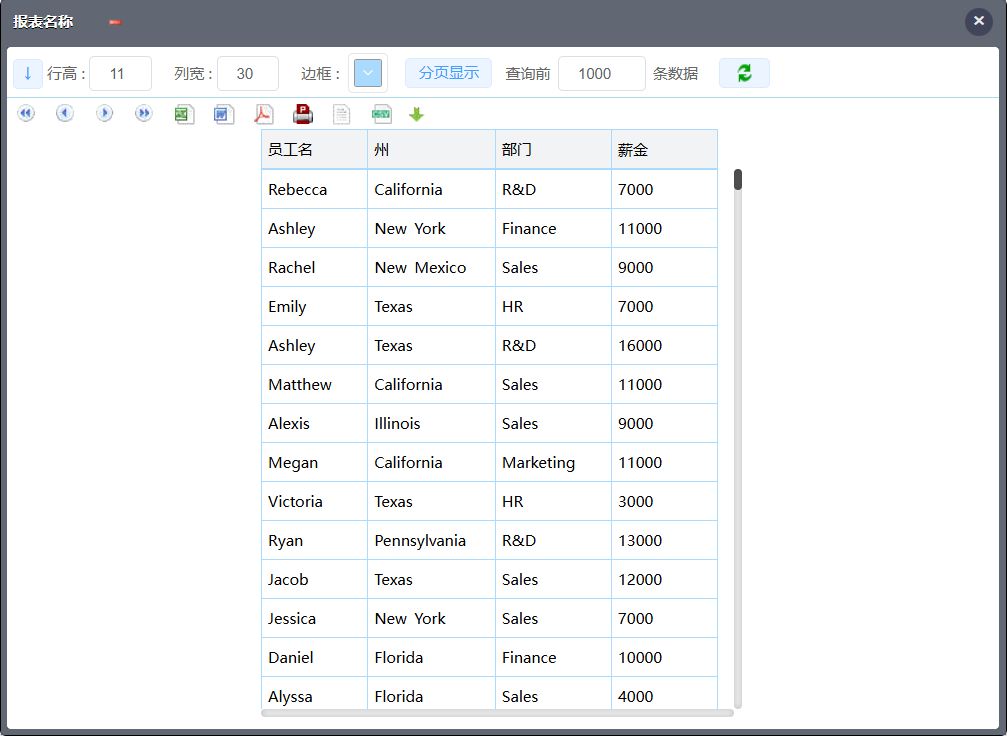Export report as PDF
This screenshot has height=736, width=1007.
tap(263, 114)
